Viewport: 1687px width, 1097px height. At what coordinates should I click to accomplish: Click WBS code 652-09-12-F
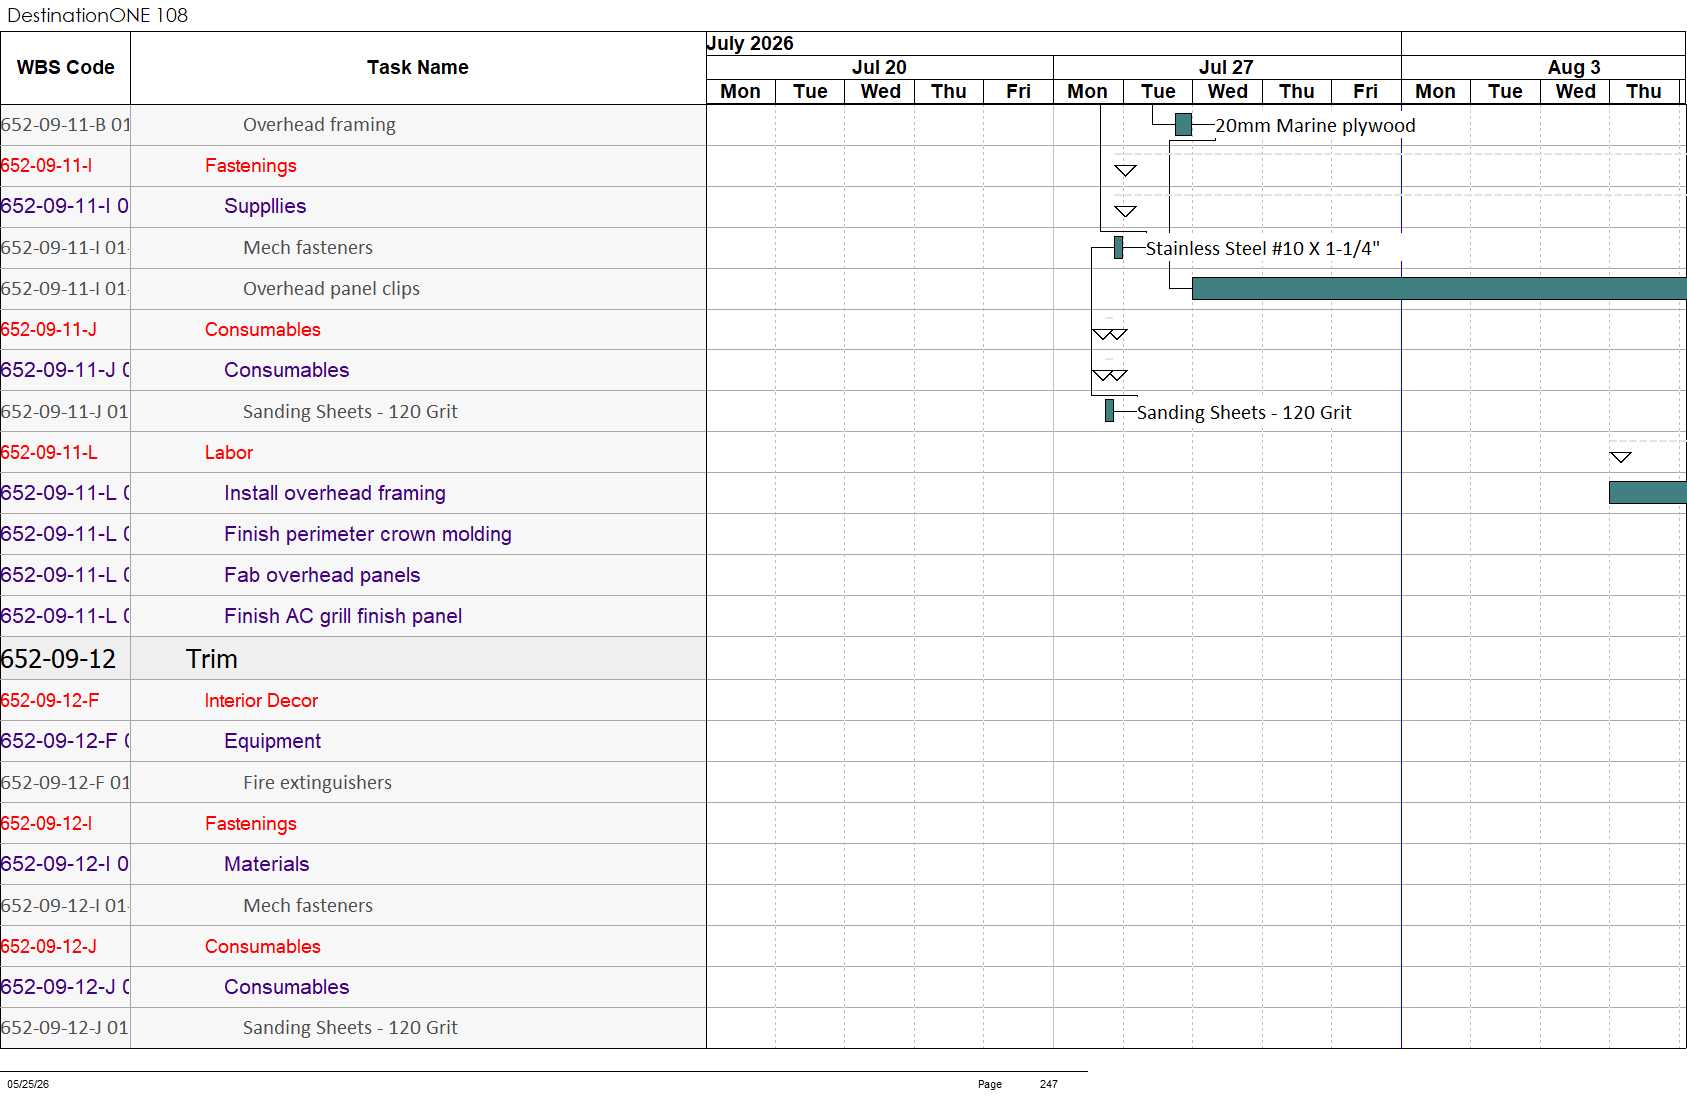click(x=50, y=701)
